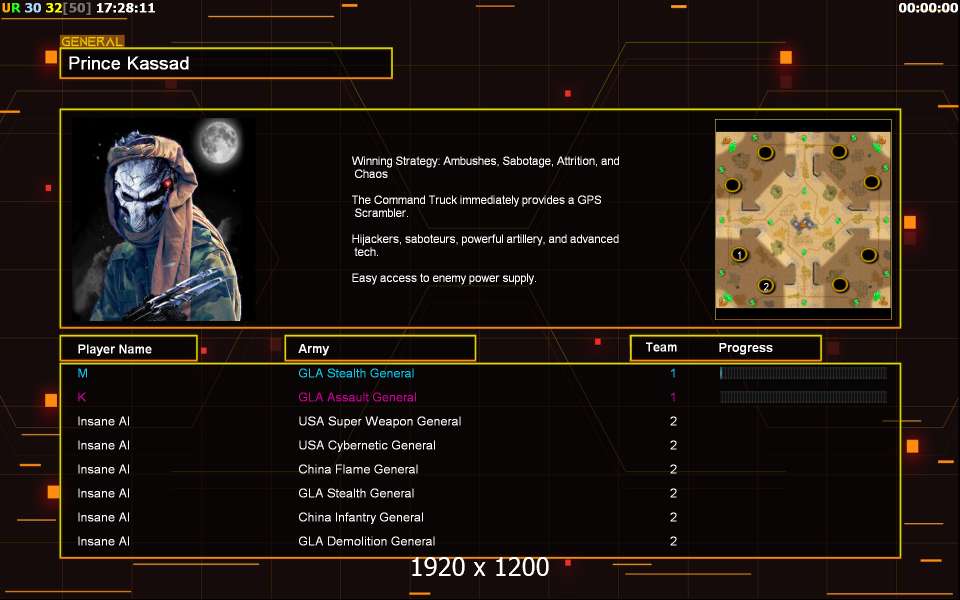Screen dimensions: 960x600
Task: Click the China Infantry General entry
Action: click(361, 517)
